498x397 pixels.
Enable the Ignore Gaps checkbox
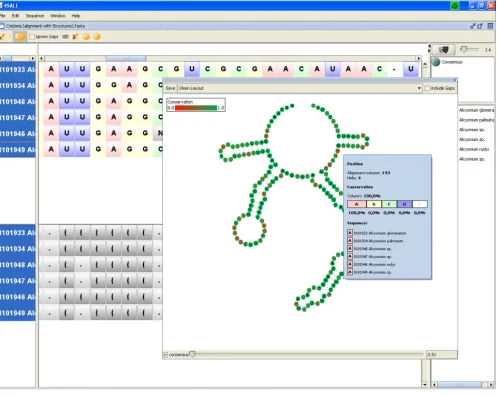tap(32, 37)
